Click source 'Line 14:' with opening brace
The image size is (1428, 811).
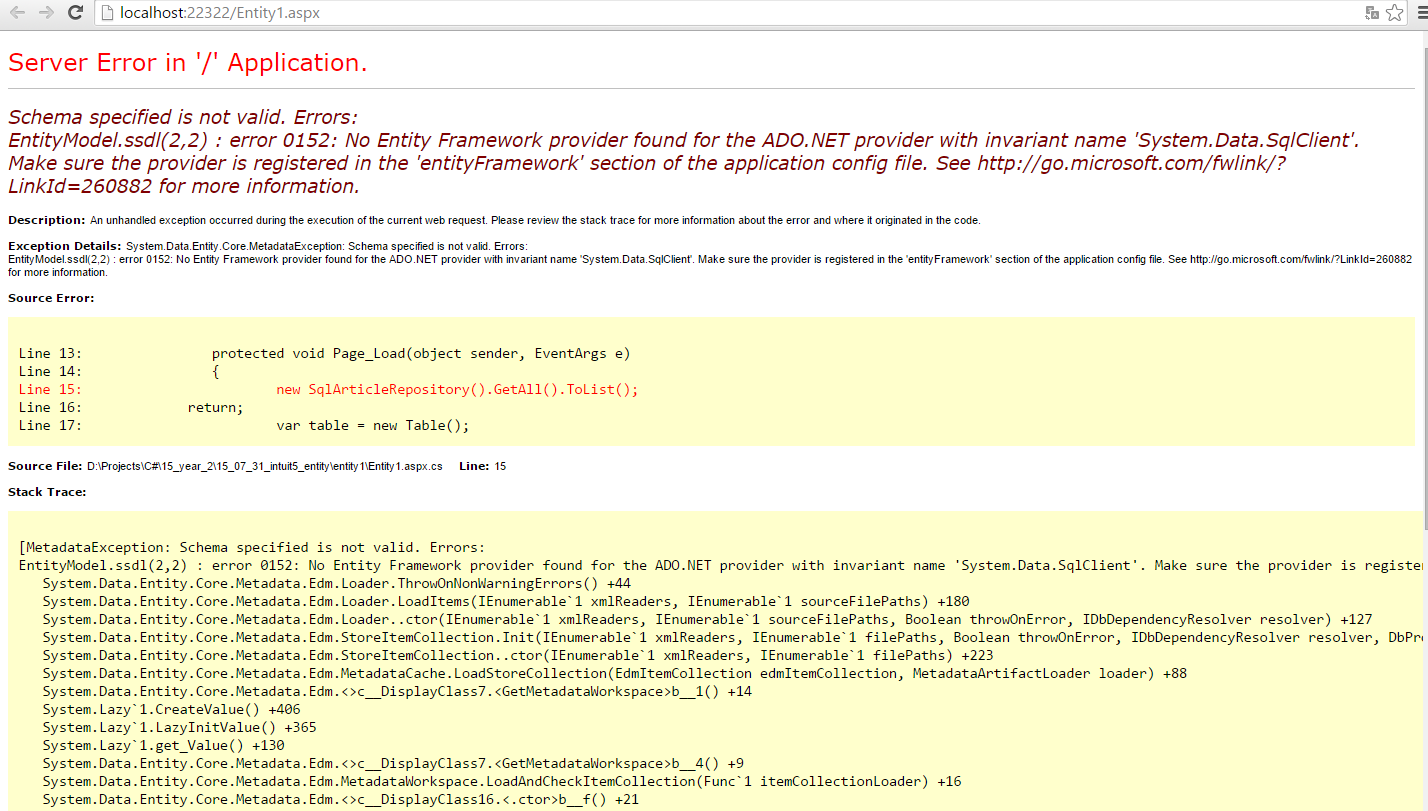pos(119,371)
